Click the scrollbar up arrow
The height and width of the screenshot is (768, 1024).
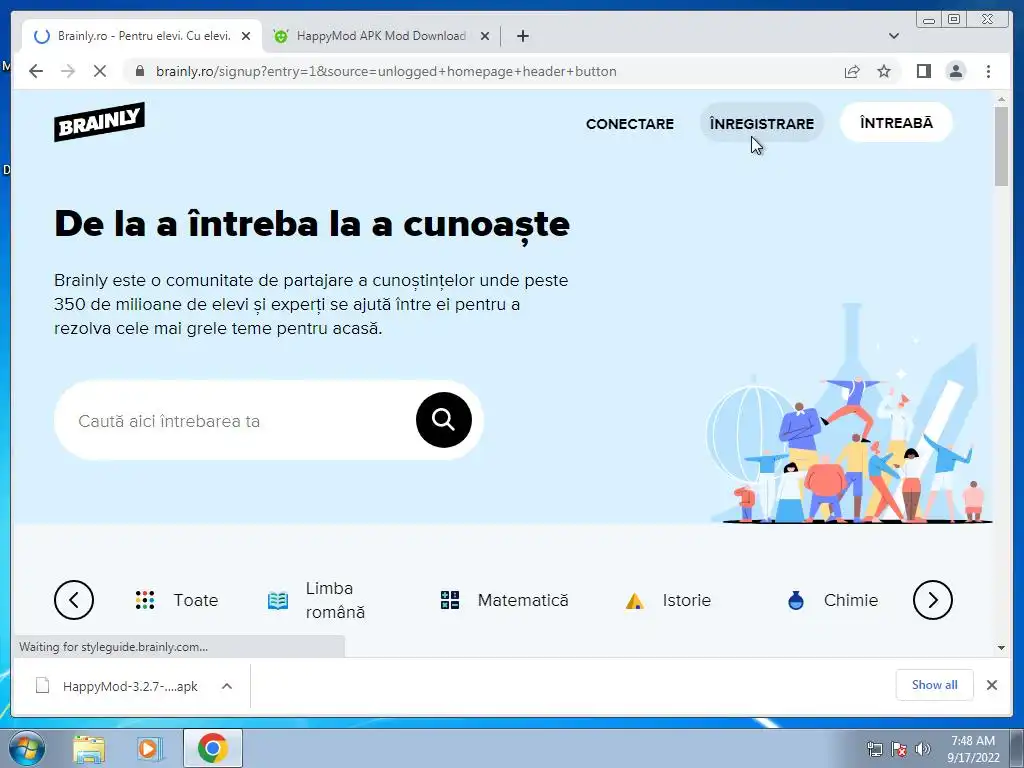pos(1001,99)
